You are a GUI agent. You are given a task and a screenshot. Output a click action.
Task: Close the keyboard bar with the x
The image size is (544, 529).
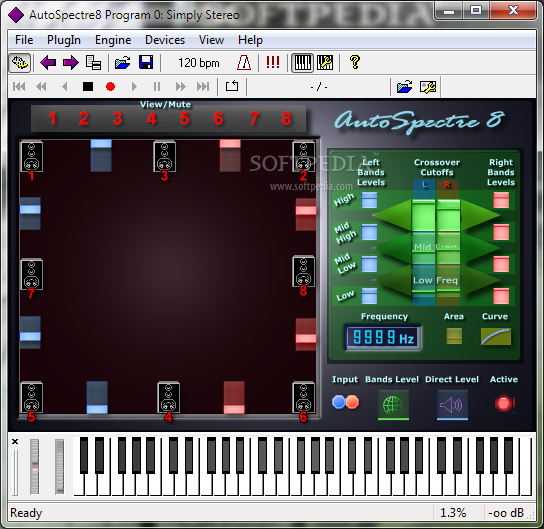(x=15, y=441)
